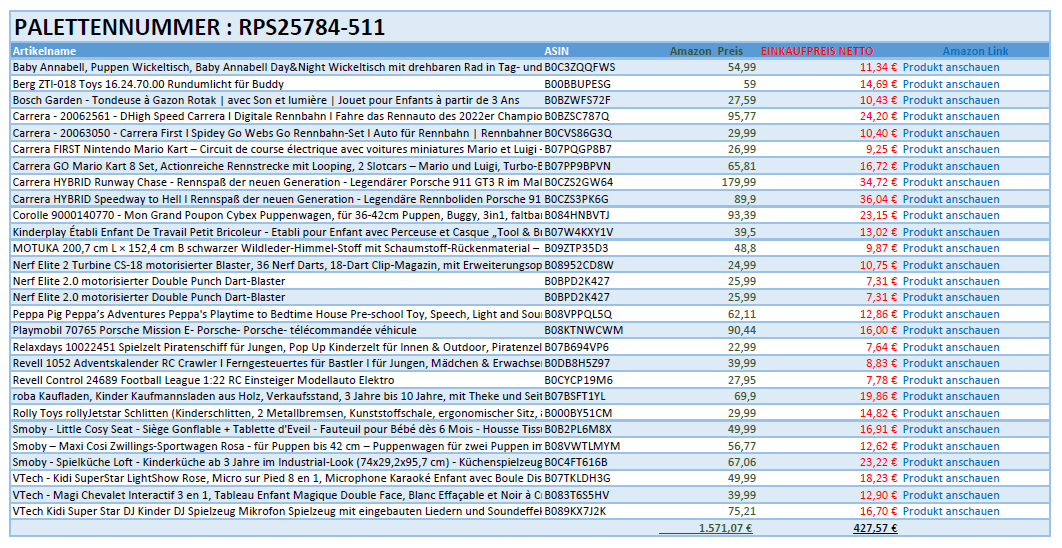Click the ASIN column header
This screenshot has width=1062, height=548.
(556, 51)
